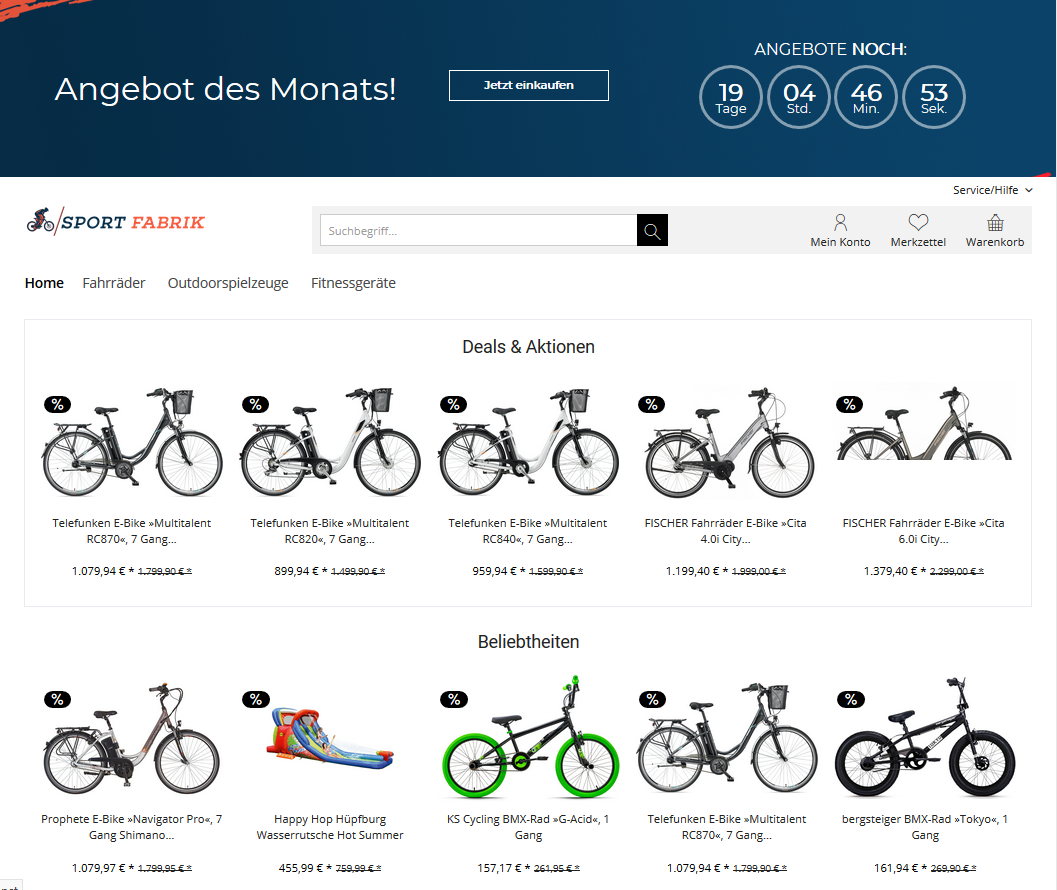Click the struck-through 2.299,00 € price
1057x890 pixels.
tap(957, 572)
